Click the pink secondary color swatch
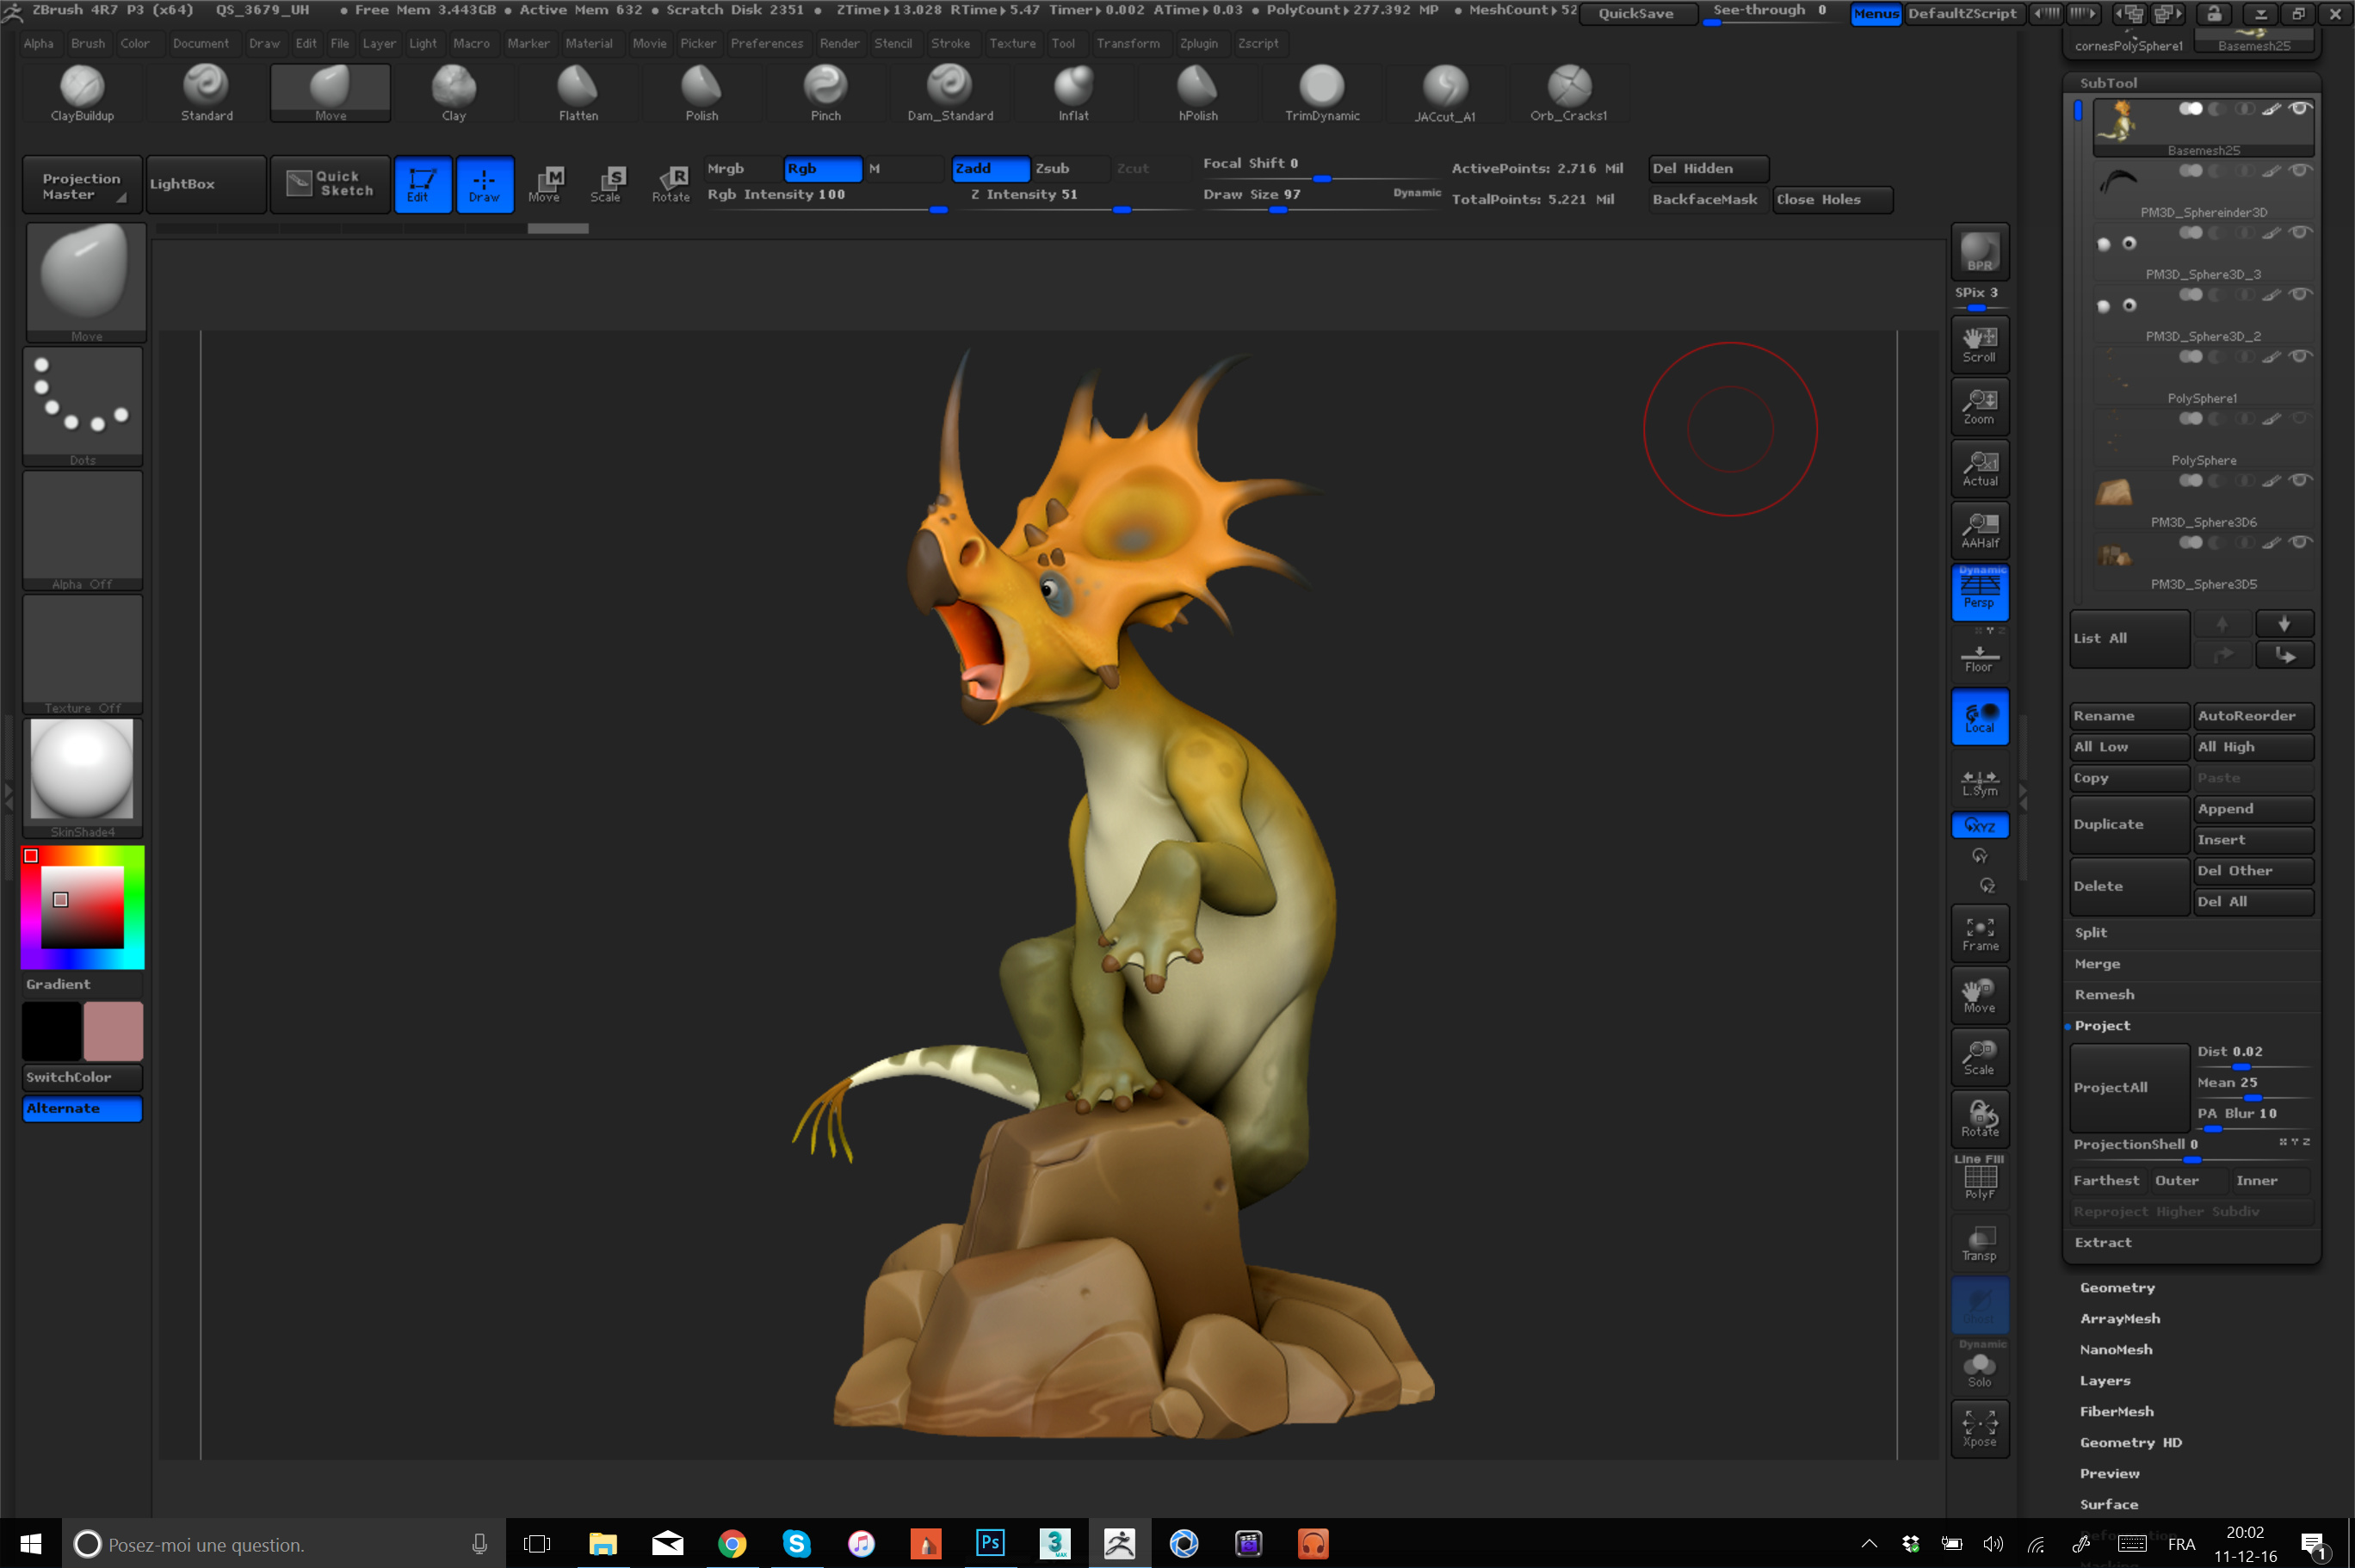This screenshot has height=1568, width=2355. click(x=113, y=1030)
